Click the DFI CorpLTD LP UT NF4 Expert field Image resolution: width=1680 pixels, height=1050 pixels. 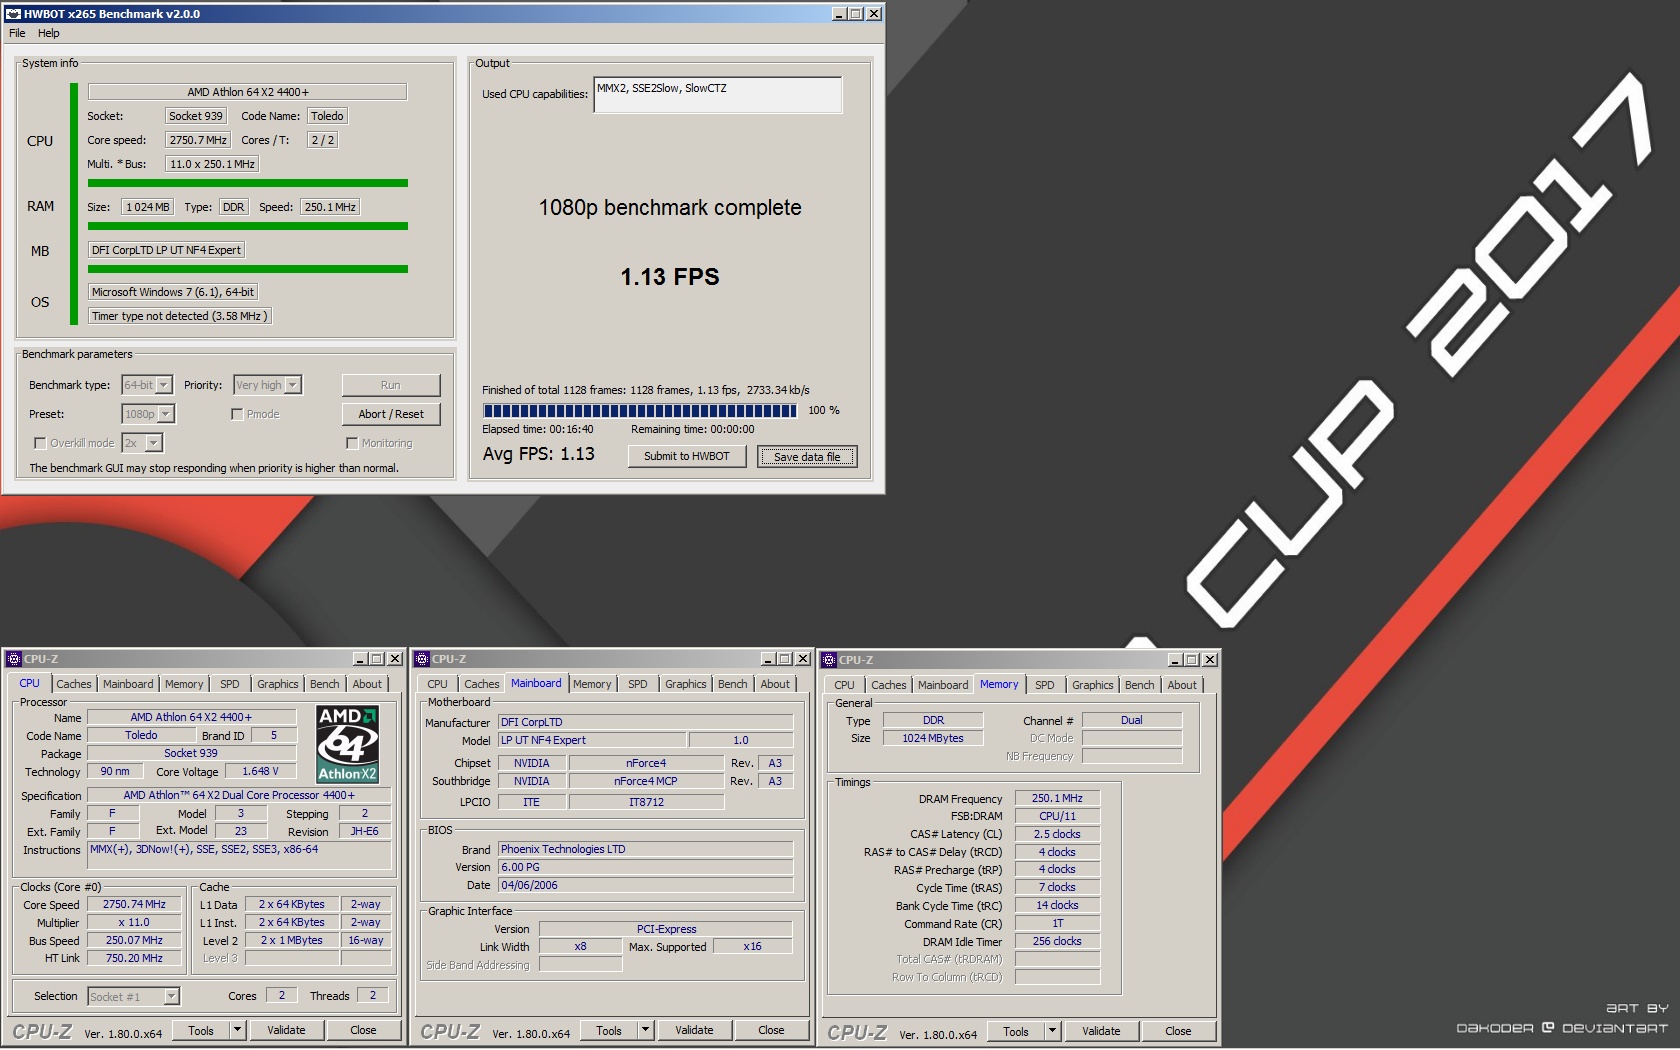166,250
